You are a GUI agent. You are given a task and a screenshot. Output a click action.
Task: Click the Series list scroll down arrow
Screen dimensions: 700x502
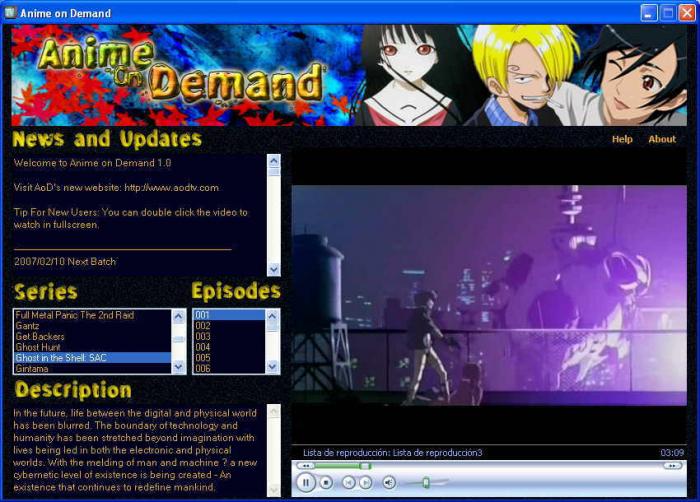179,367
